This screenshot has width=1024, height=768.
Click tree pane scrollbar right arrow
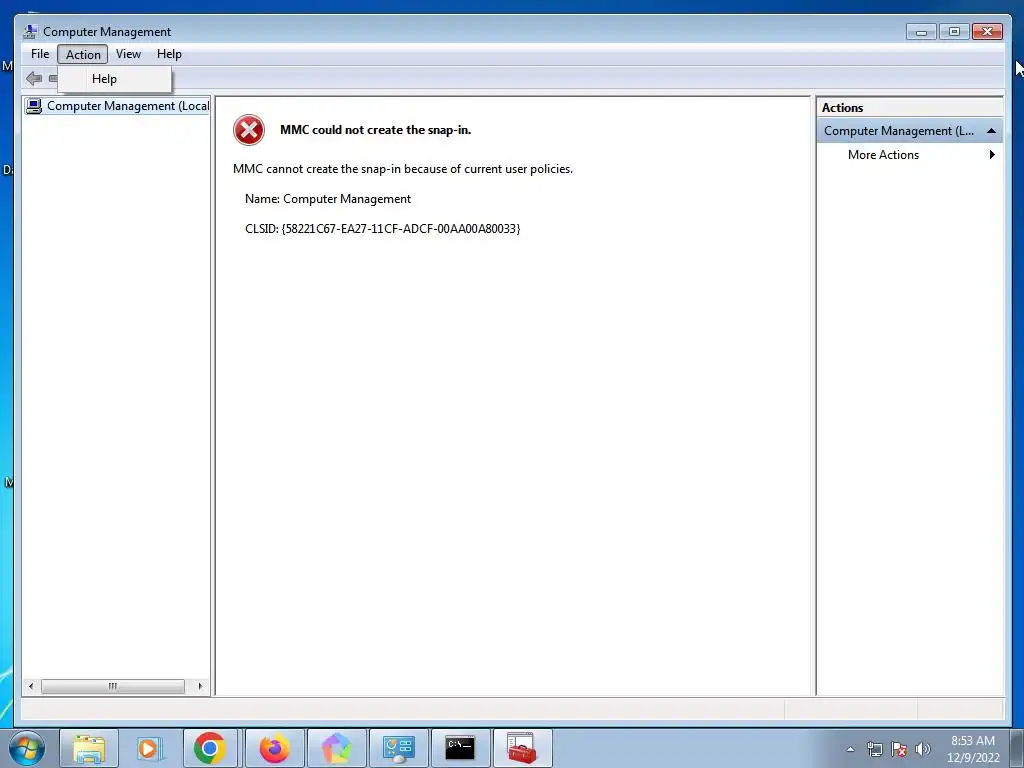pos(200,686)
